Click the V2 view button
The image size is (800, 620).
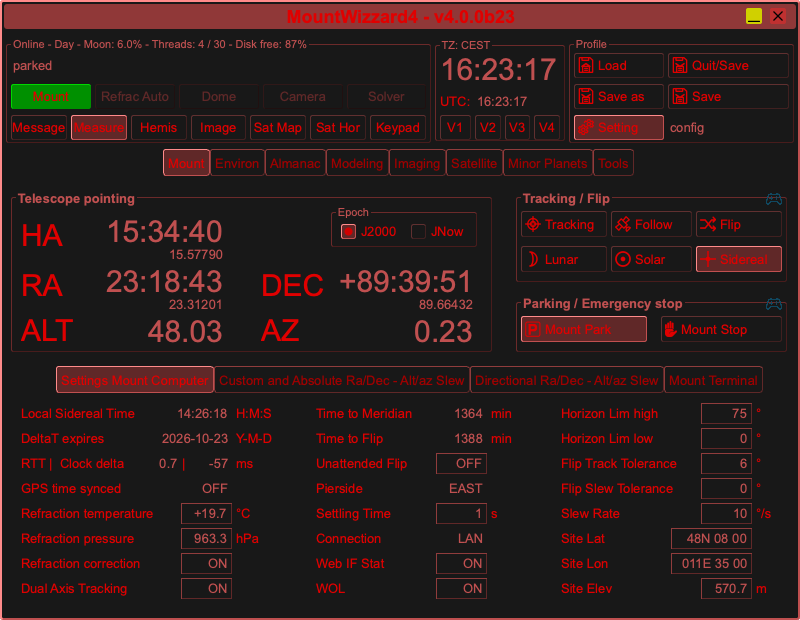(x=488, y=128)
